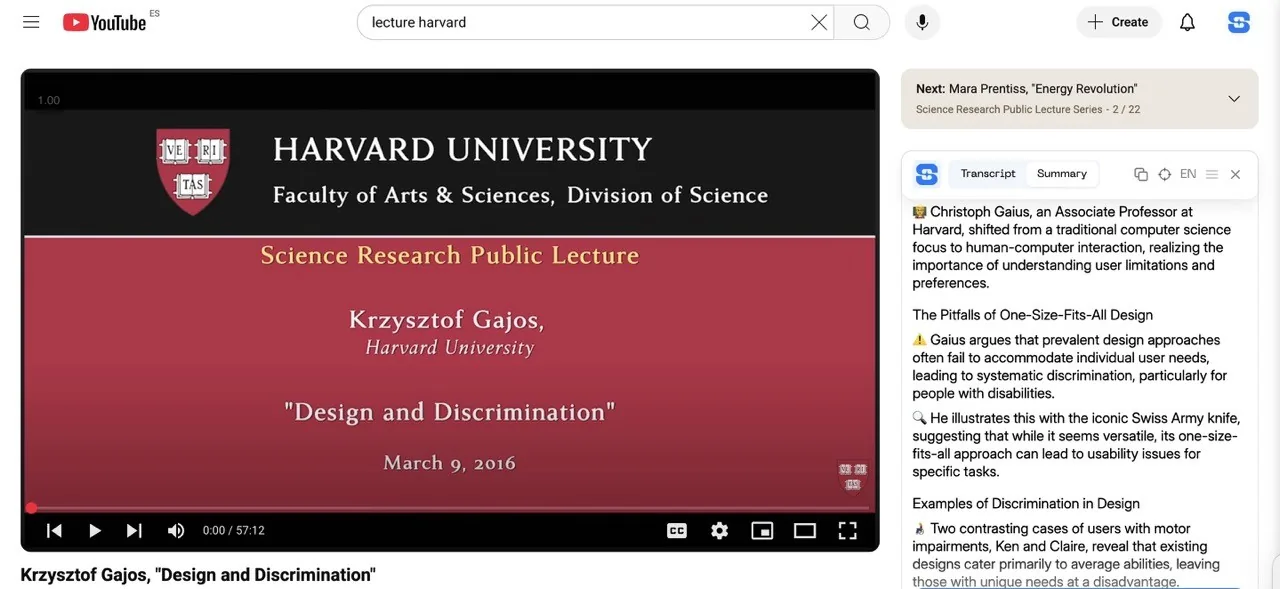Enable miniplayer mode
The image size is (1280, 589).
point(762,531)
